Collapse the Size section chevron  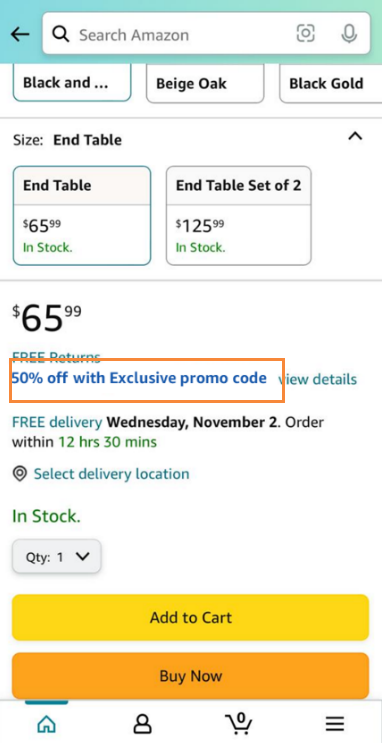click(x=355, y=136)
